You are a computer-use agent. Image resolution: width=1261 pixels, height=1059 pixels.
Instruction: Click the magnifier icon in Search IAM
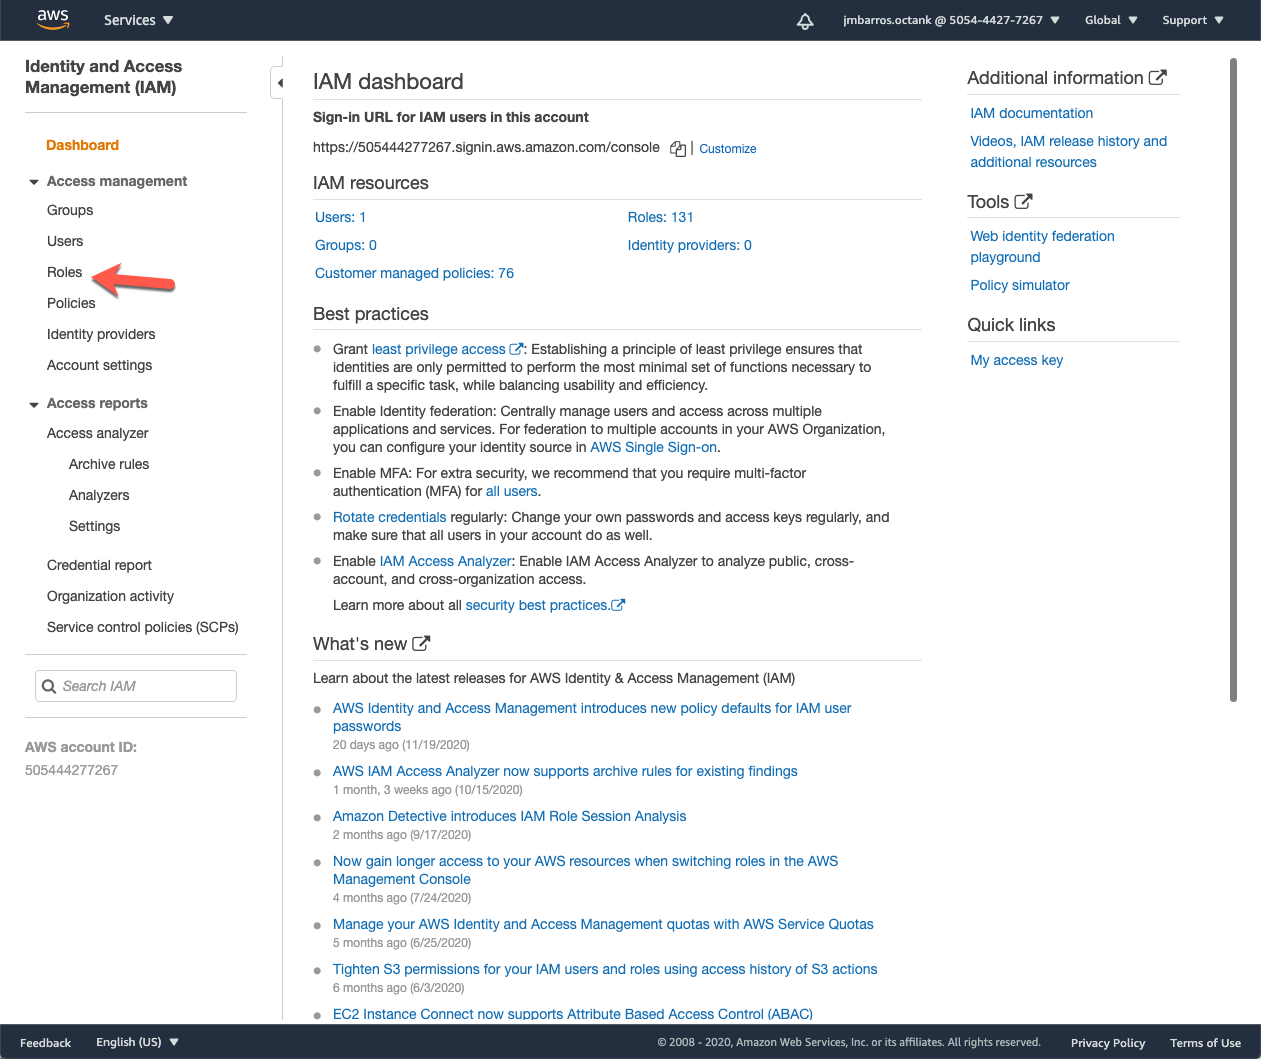click(49, 686)
